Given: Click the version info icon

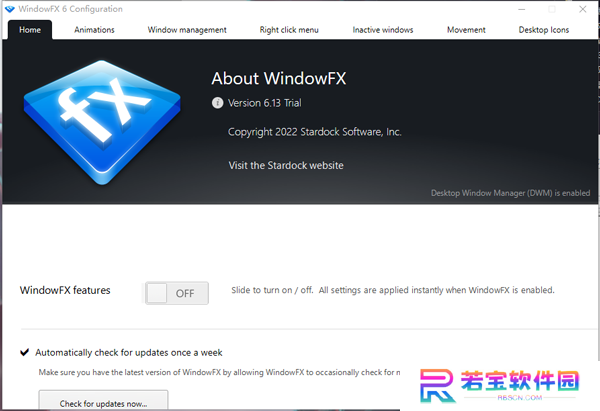Looking at the screenshot, I should click(217, 103).
